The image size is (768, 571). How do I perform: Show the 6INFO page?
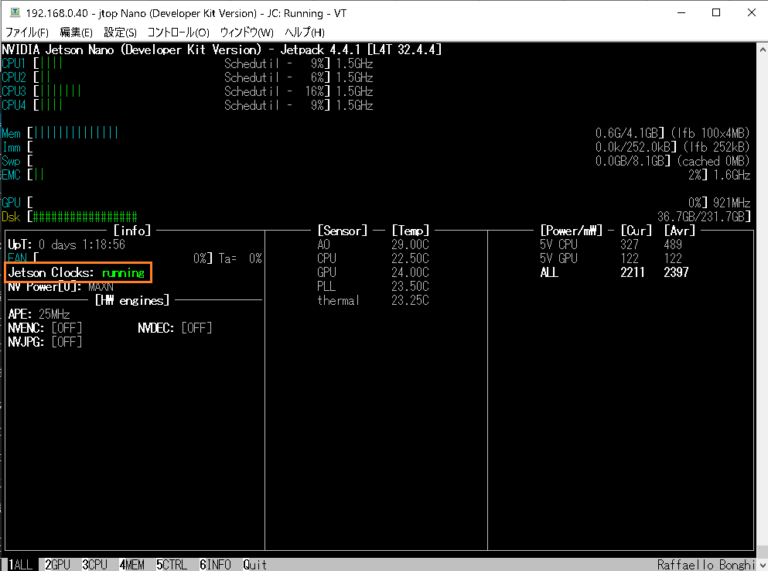[215, 564]
